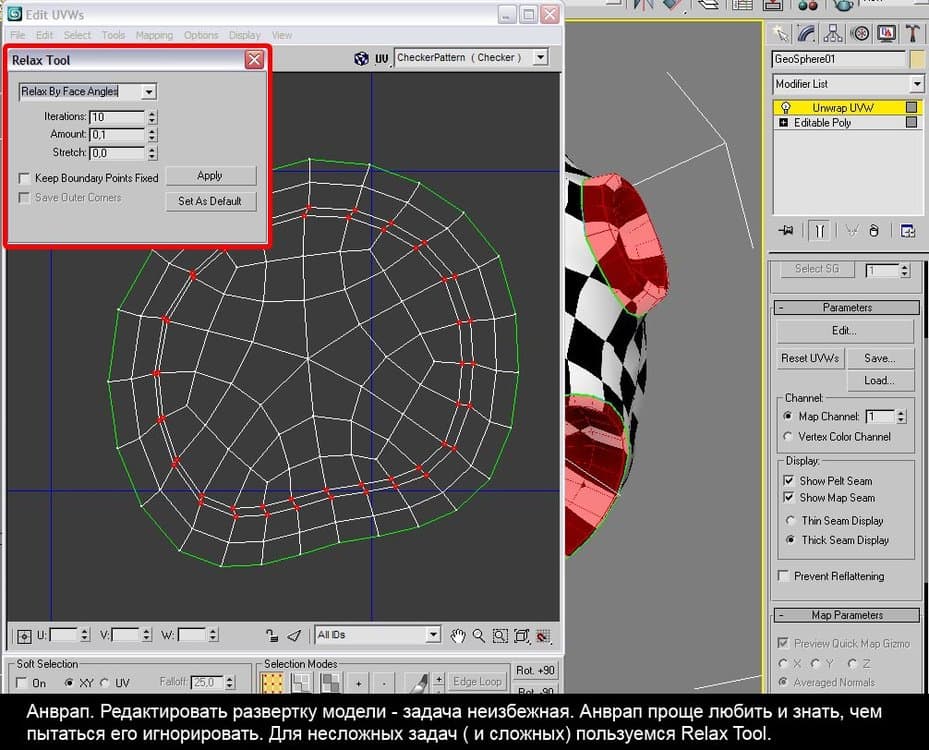Expand the Modifier List dropdown
929x750 pixels.
pyautogui.click(x=916, y=84)
